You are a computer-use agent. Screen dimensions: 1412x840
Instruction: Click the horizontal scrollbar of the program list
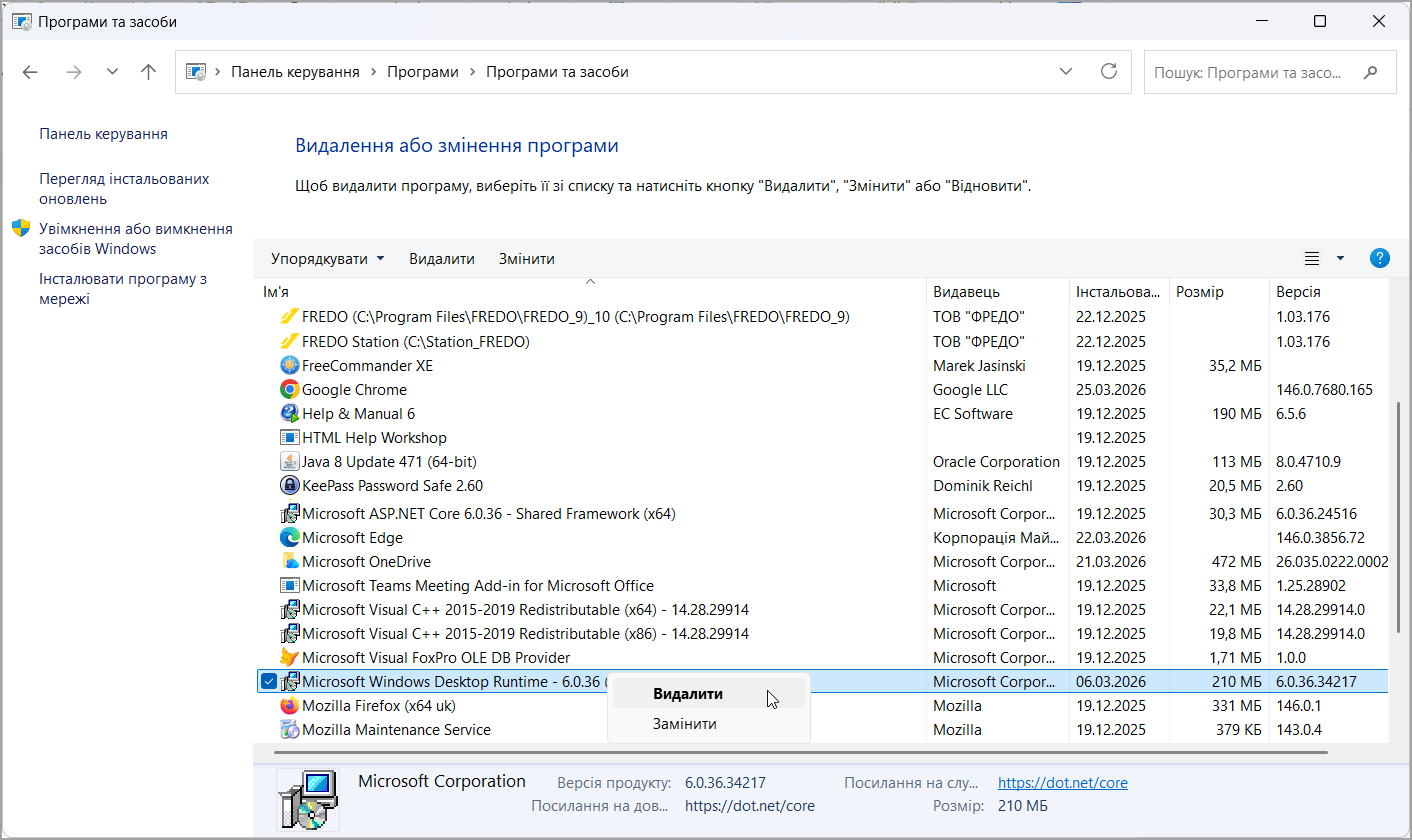[800, 751]
